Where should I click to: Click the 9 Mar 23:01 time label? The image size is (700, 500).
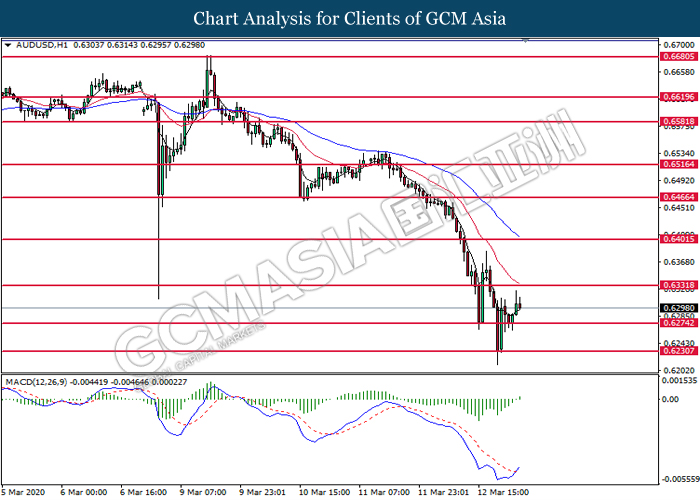coord(262,492)
